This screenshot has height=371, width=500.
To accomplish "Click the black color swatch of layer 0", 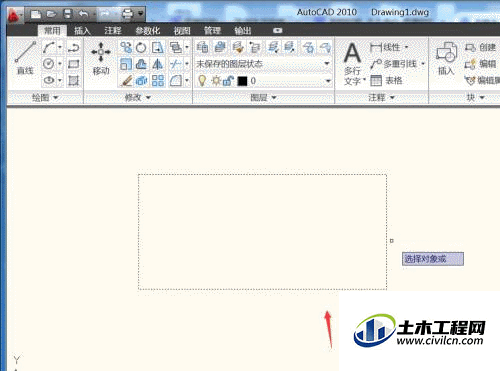I will [x=242, y=81].
